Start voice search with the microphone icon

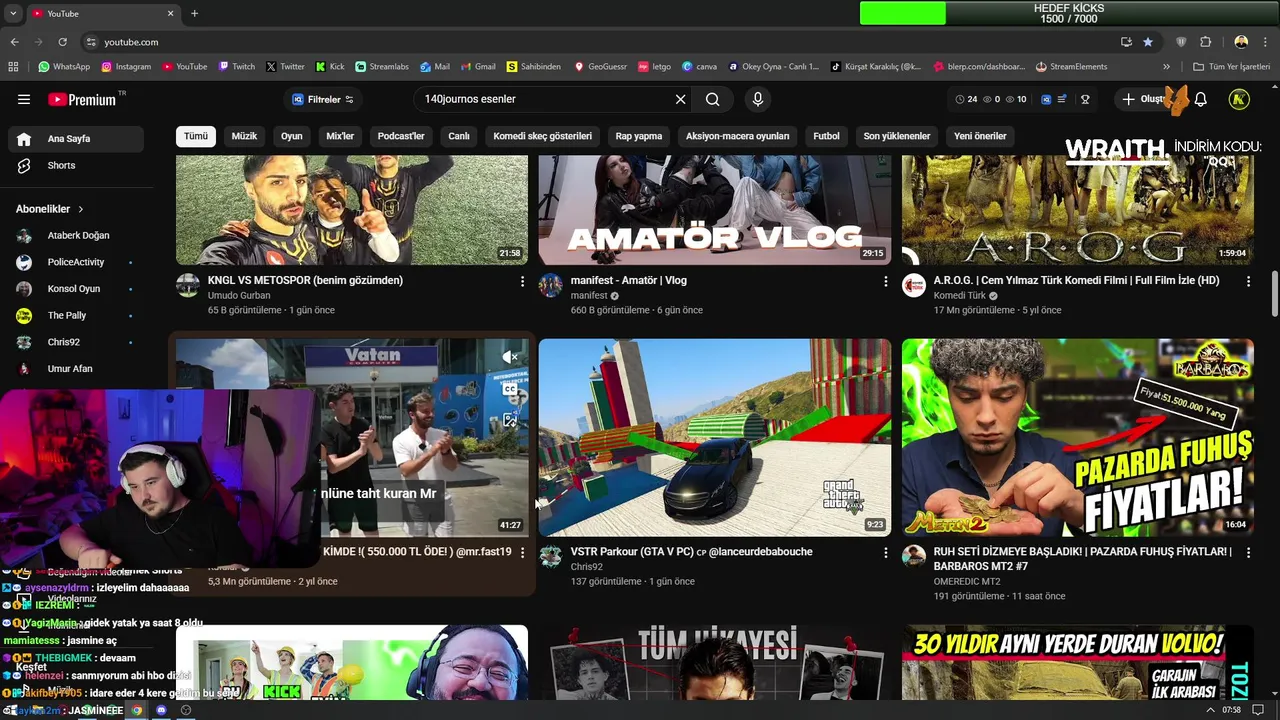click(757, 99)
